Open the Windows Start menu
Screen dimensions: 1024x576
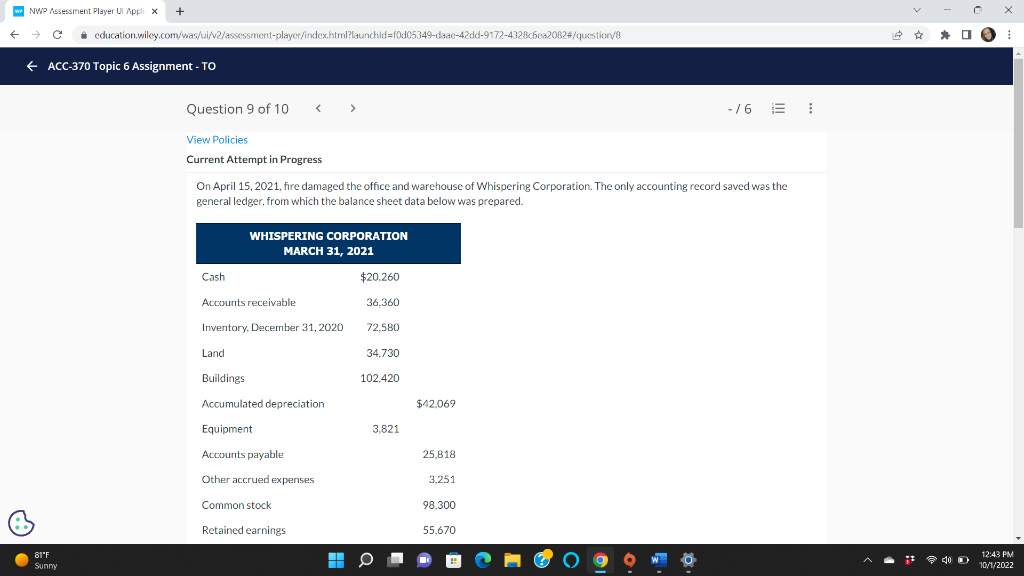tap(336, 560)
